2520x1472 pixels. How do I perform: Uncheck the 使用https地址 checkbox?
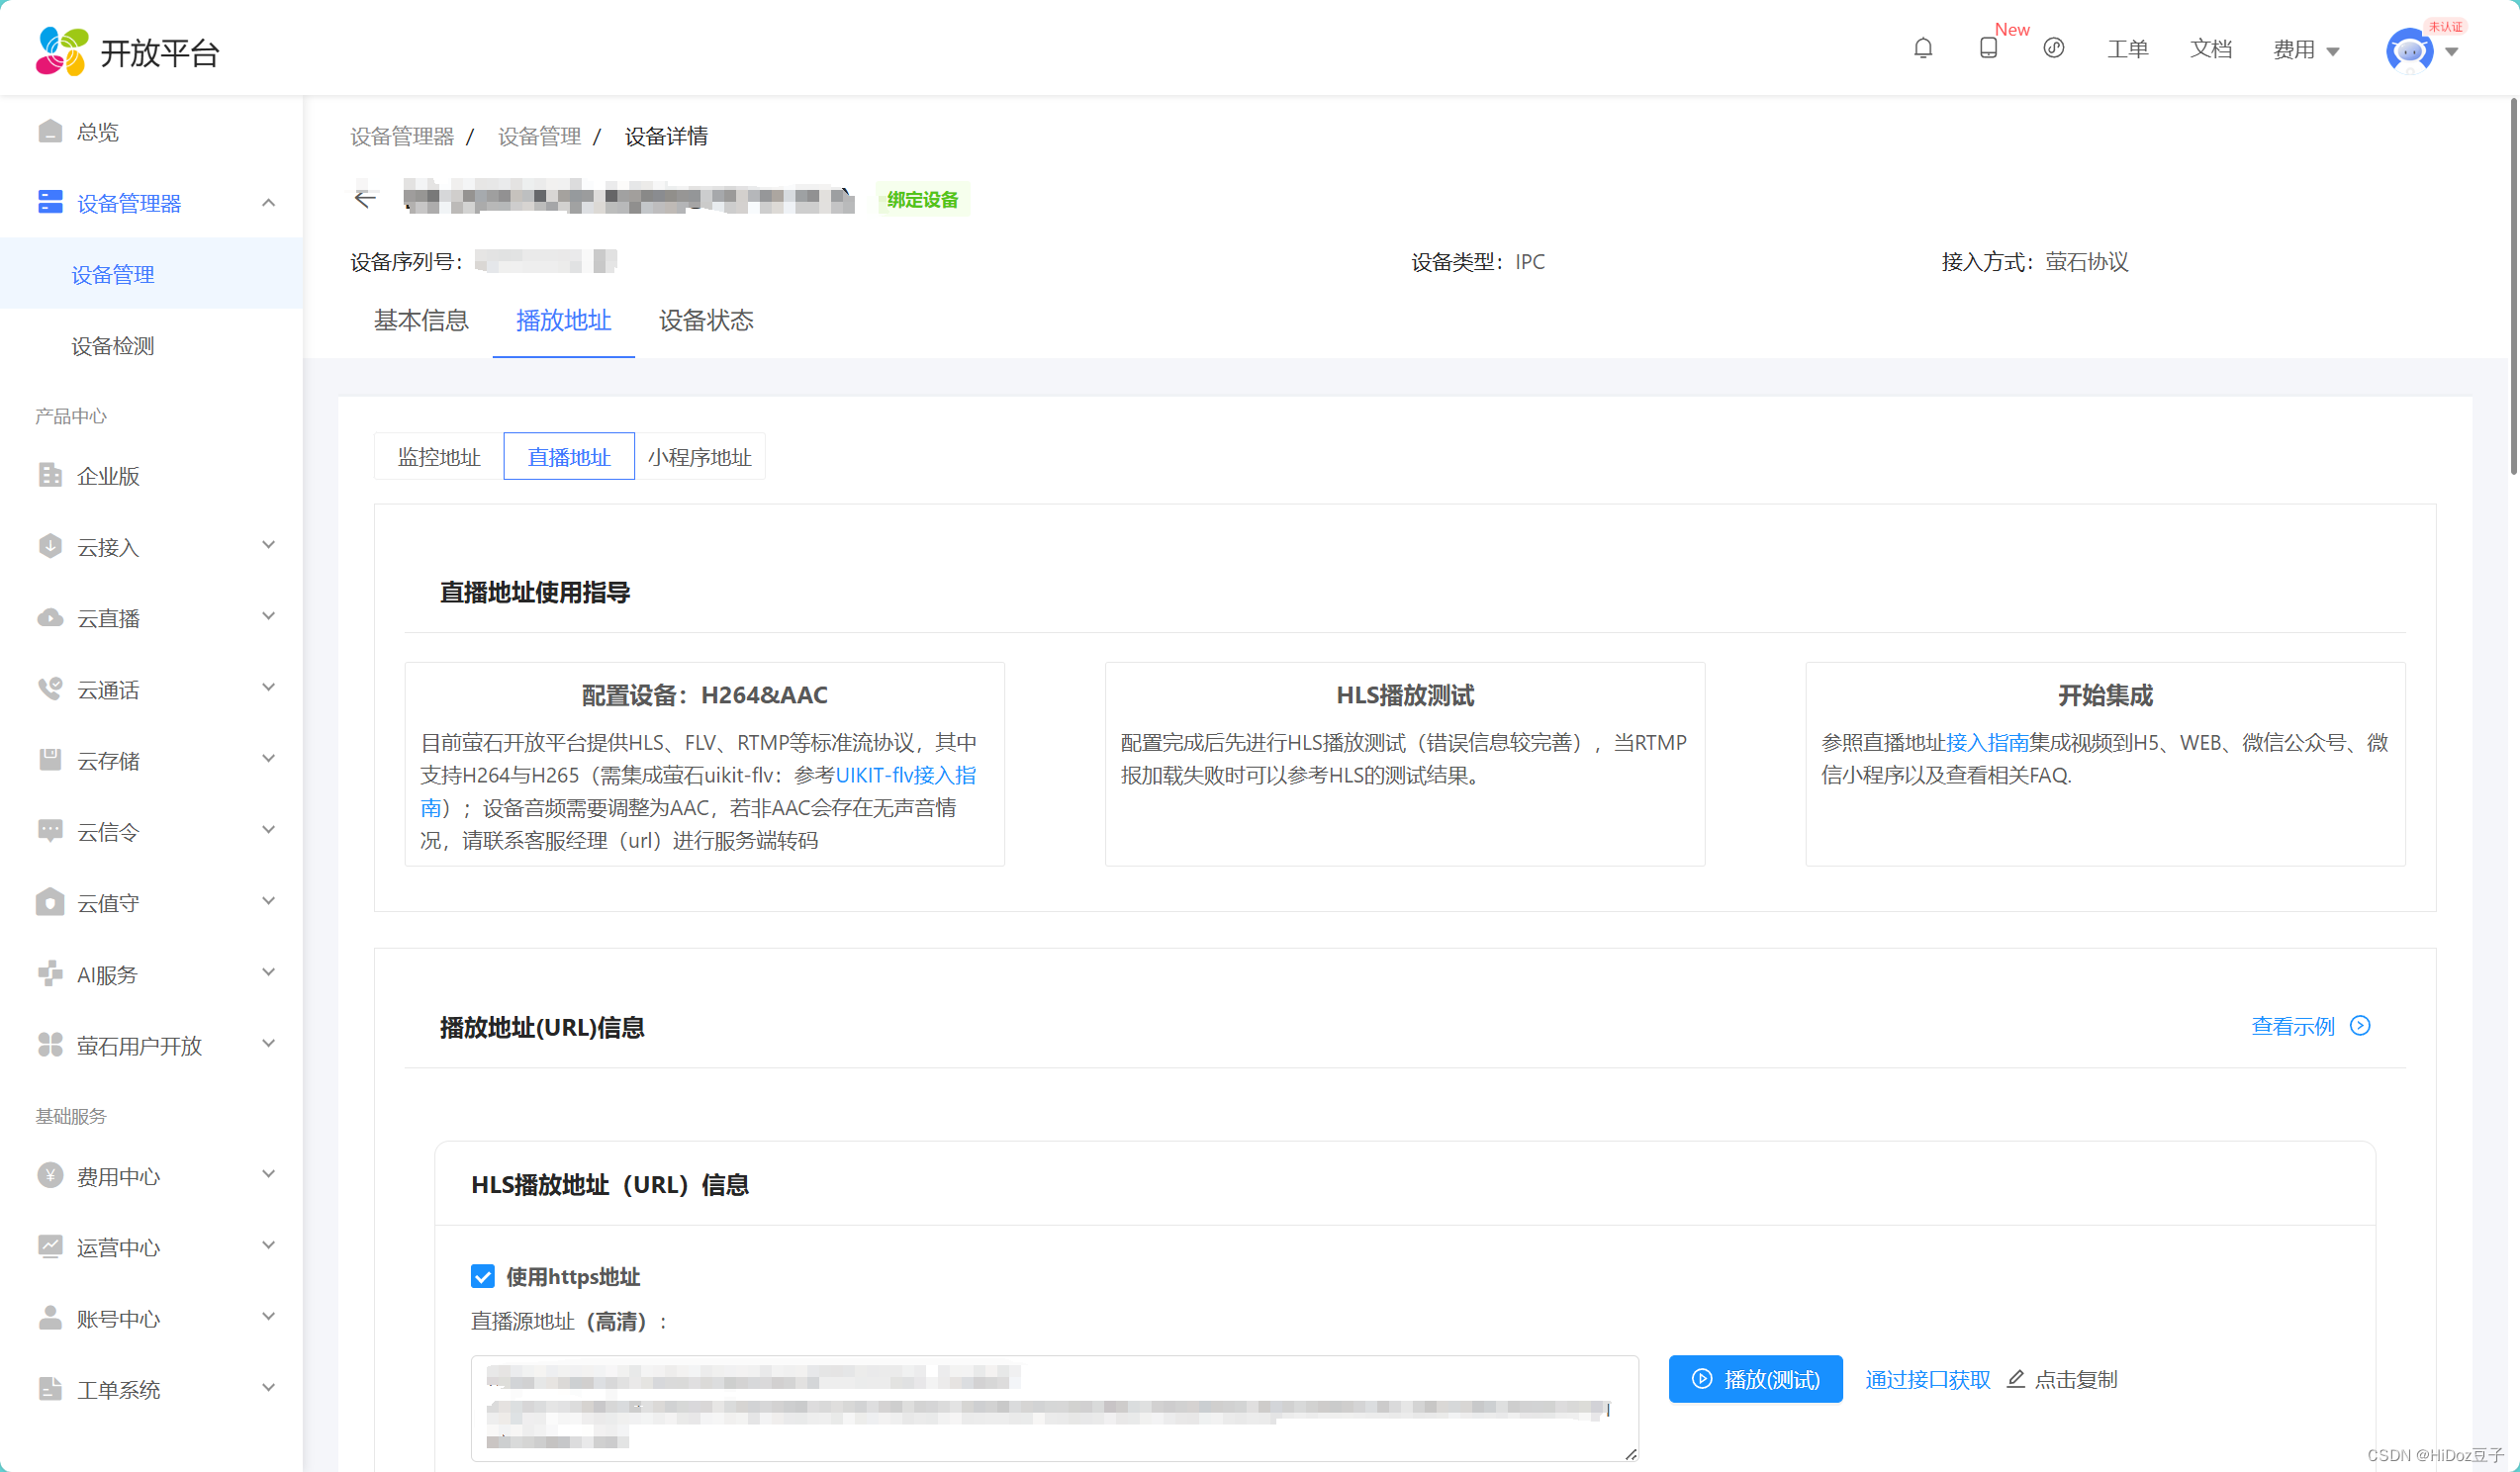click(x=483, y=1276)
